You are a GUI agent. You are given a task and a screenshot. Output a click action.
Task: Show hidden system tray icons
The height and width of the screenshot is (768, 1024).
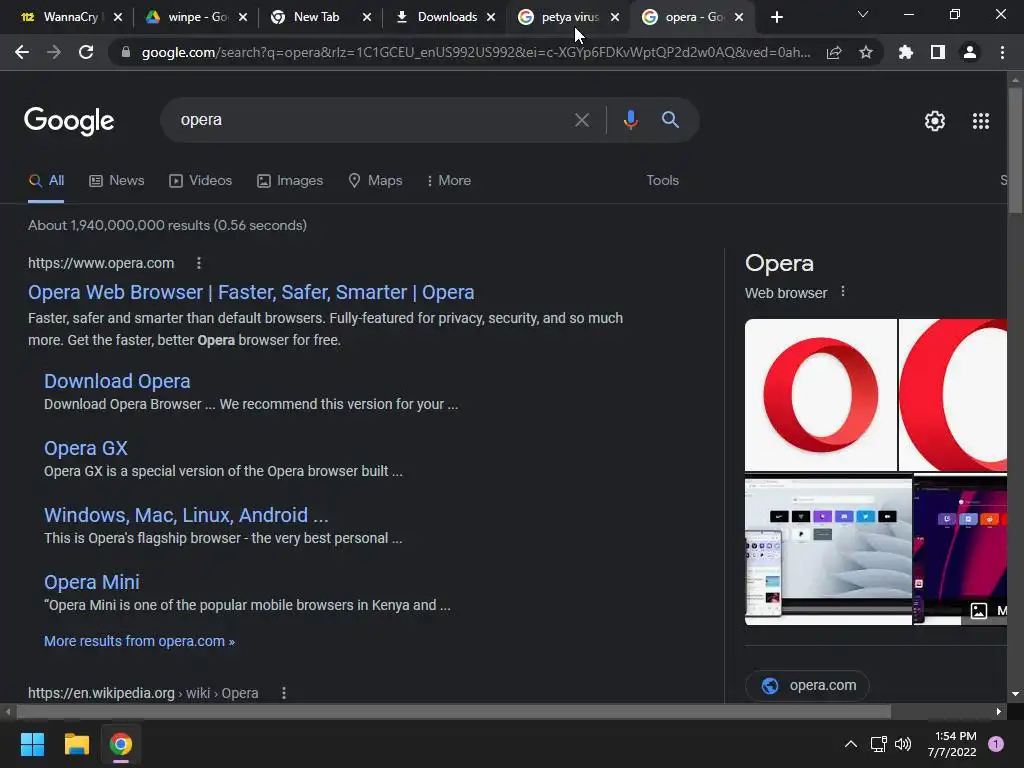850,744
